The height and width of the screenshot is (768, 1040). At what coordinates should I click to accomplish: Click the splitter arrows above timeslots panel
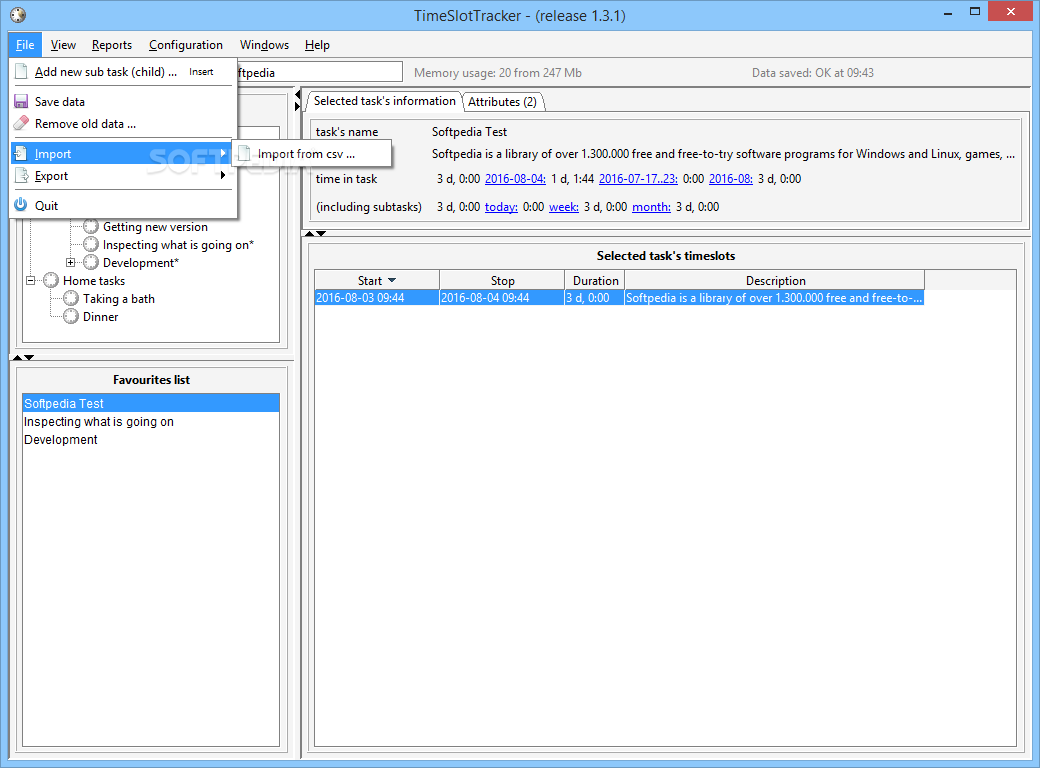[315, 233]
